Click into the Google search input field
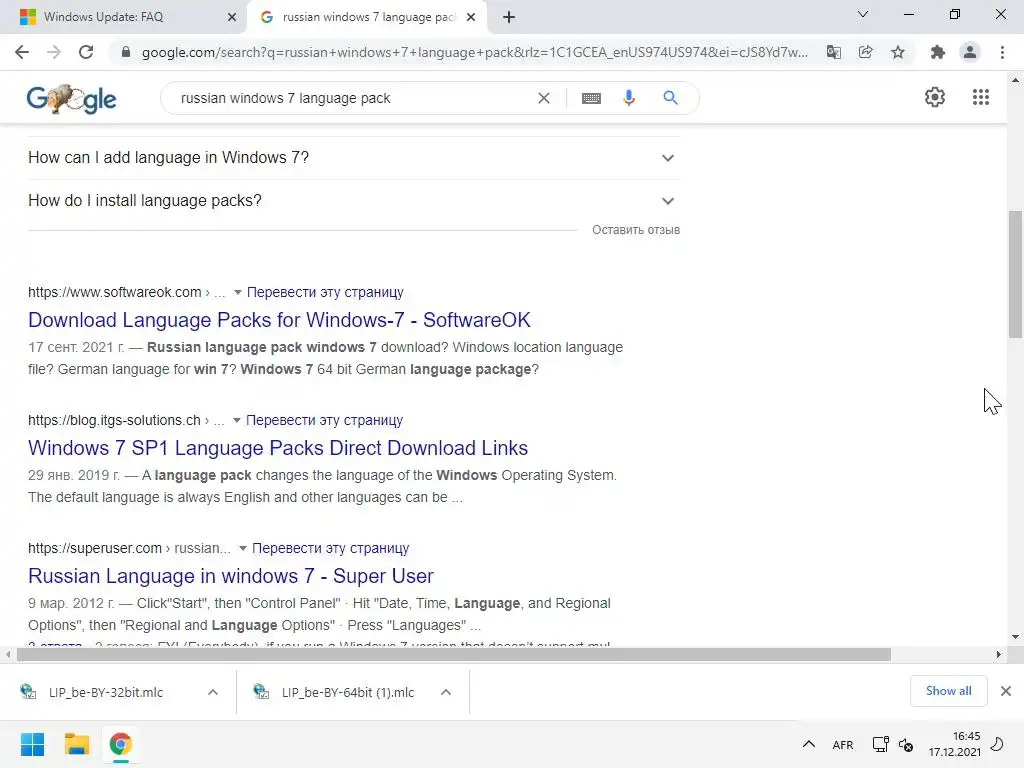The height and width of the screenshot is (768, 1024). point(353,98)
